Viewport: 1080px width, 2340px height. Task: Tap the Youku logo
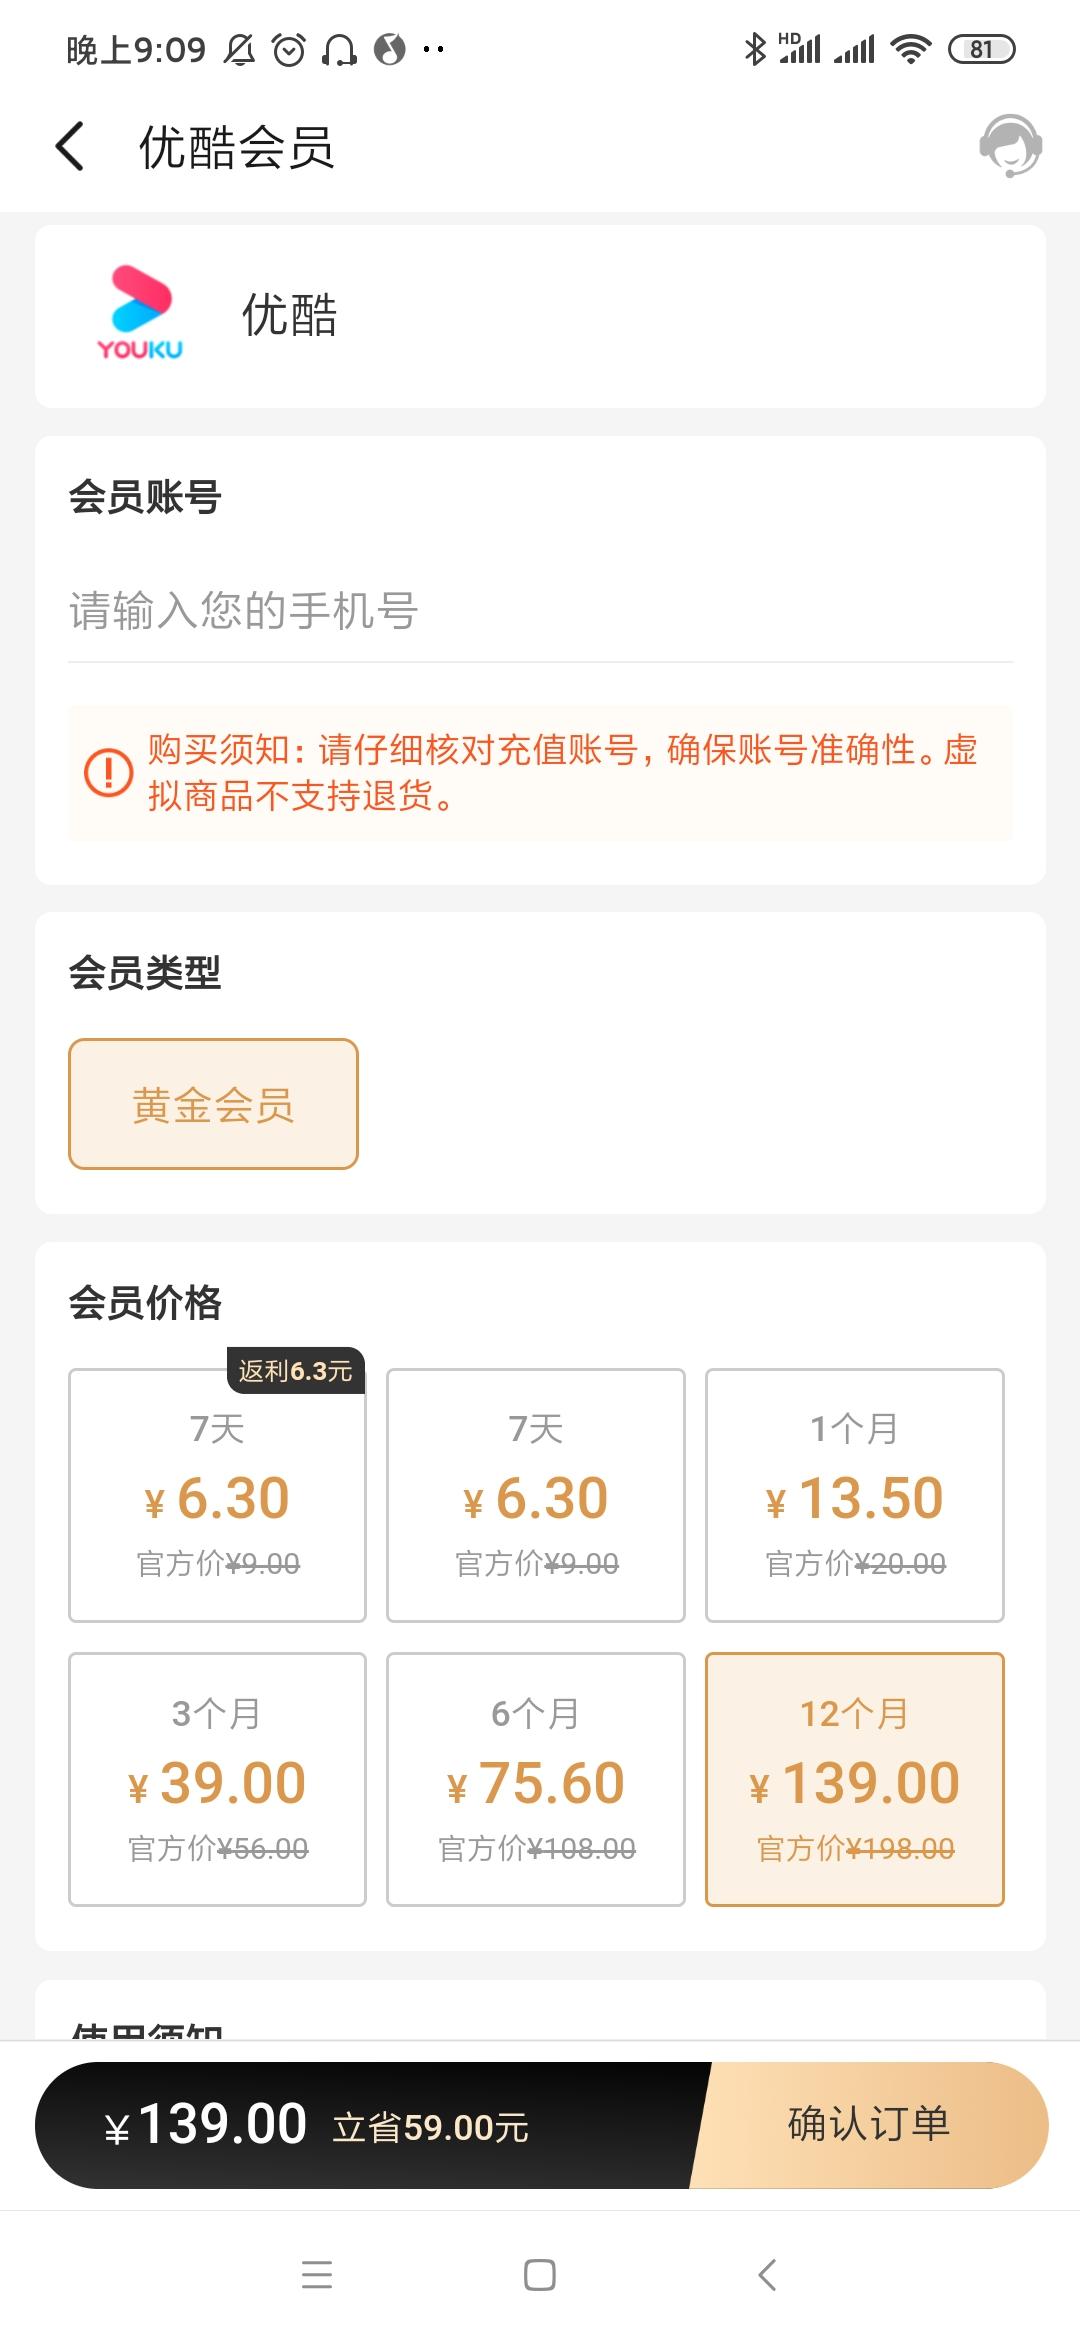(140, 314)
